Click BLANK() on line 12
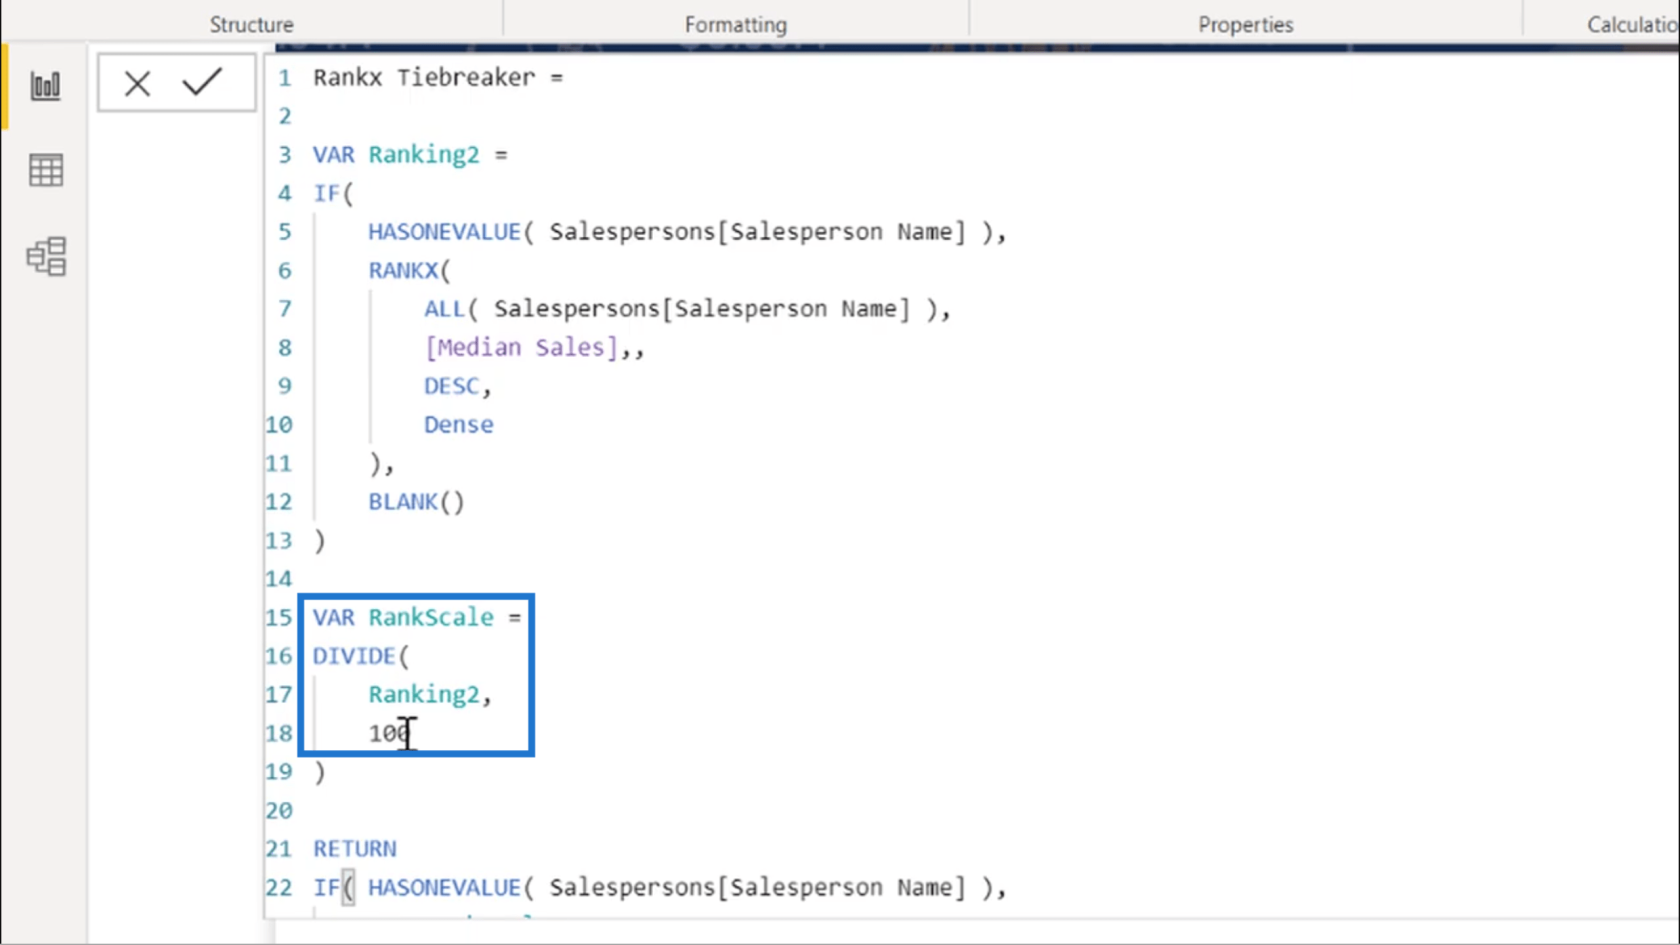 416,502
